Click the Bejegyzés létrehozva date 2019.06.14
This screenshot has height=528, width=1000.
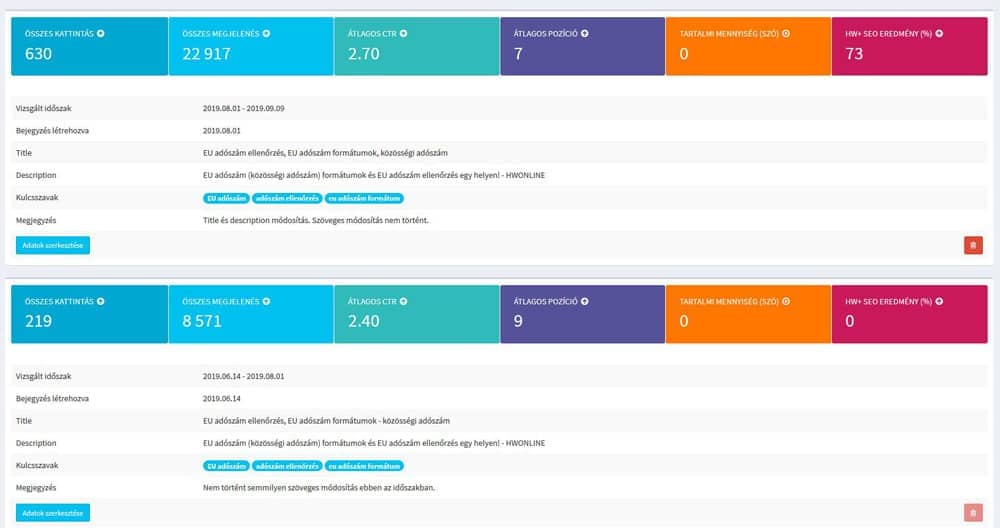pos(222,399)
